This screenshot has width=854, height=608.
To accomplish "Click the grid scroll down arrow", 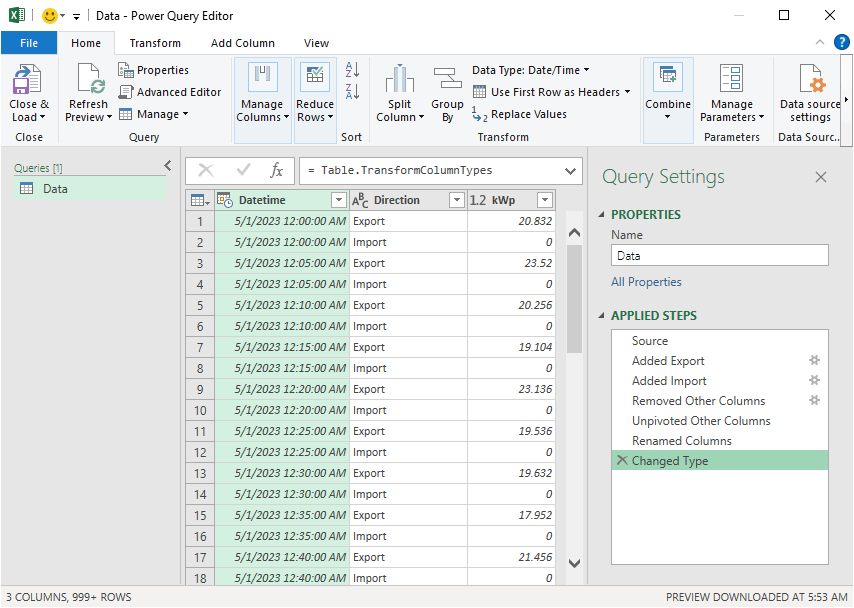I will pos(574,563).
